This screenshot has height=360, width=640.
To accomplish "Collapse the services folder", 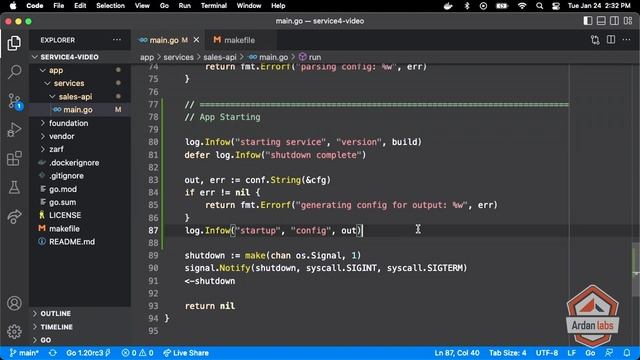I will click(x=80, y=83).
